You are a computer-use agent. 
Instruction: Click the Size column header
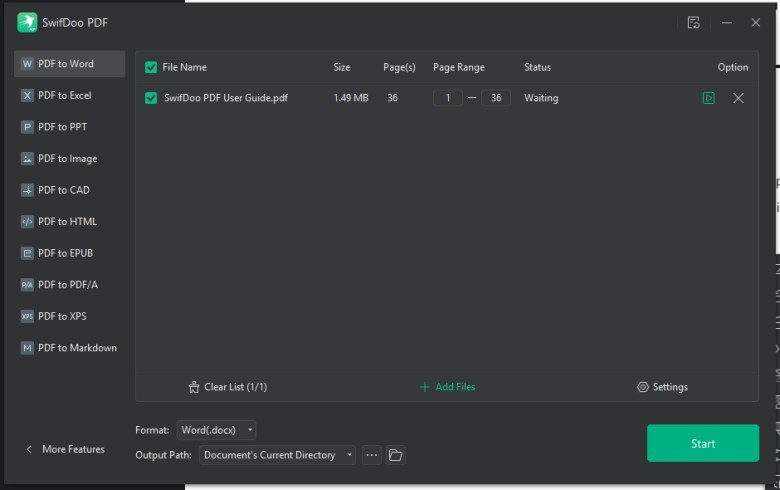pyautogui.click(x=342, y=67)
